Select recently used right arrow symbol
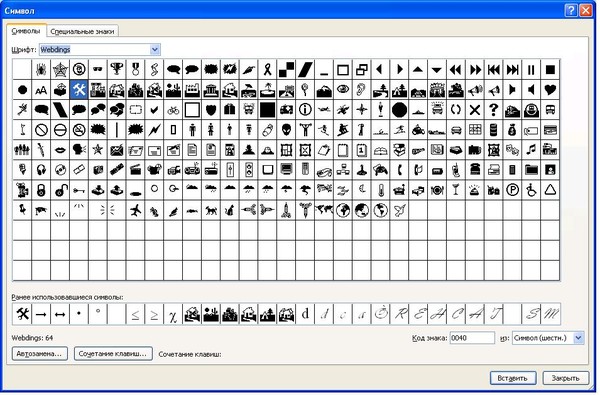Viewport: 600px width, 395px height. 41,314
